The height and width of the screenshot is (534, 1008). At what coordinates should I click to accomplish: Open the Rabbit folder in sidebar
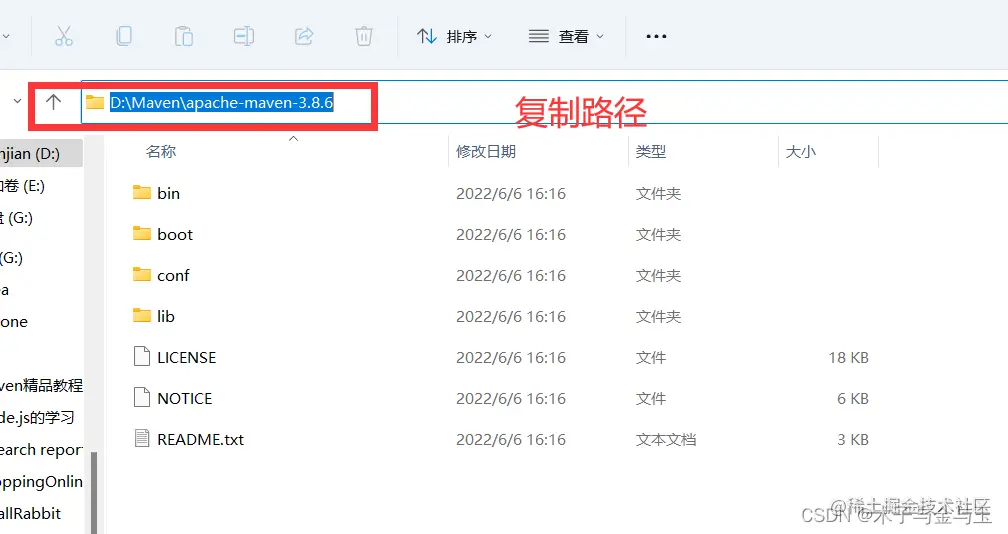pos(31,513)
